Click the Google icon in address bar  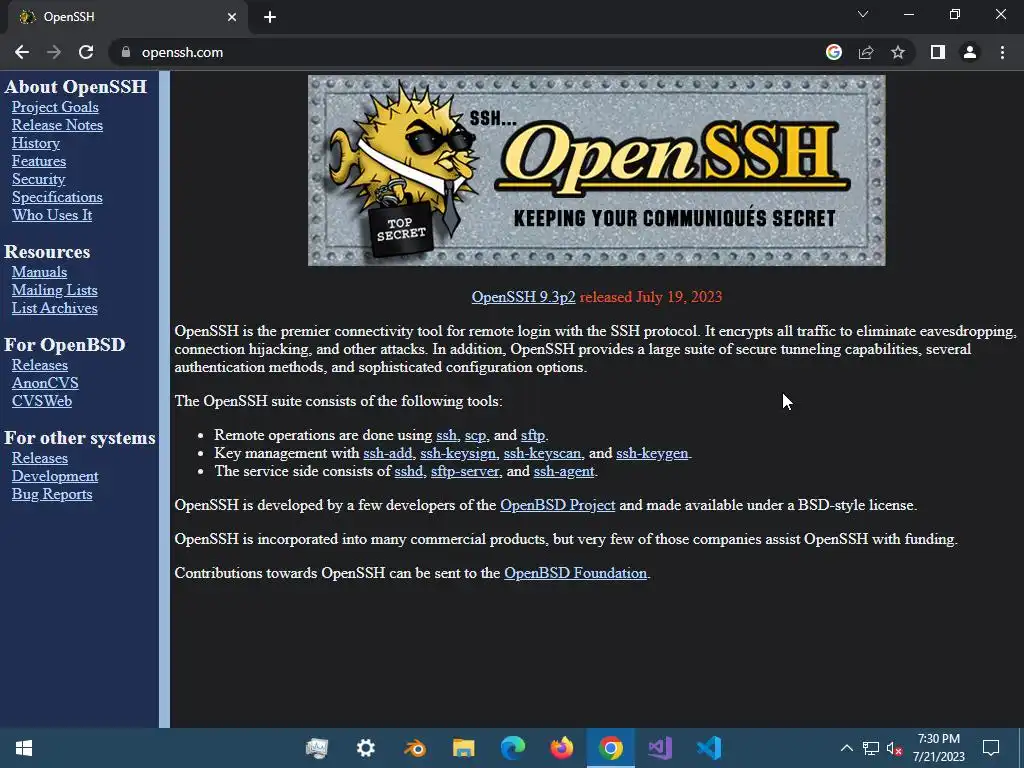(833, 52)
